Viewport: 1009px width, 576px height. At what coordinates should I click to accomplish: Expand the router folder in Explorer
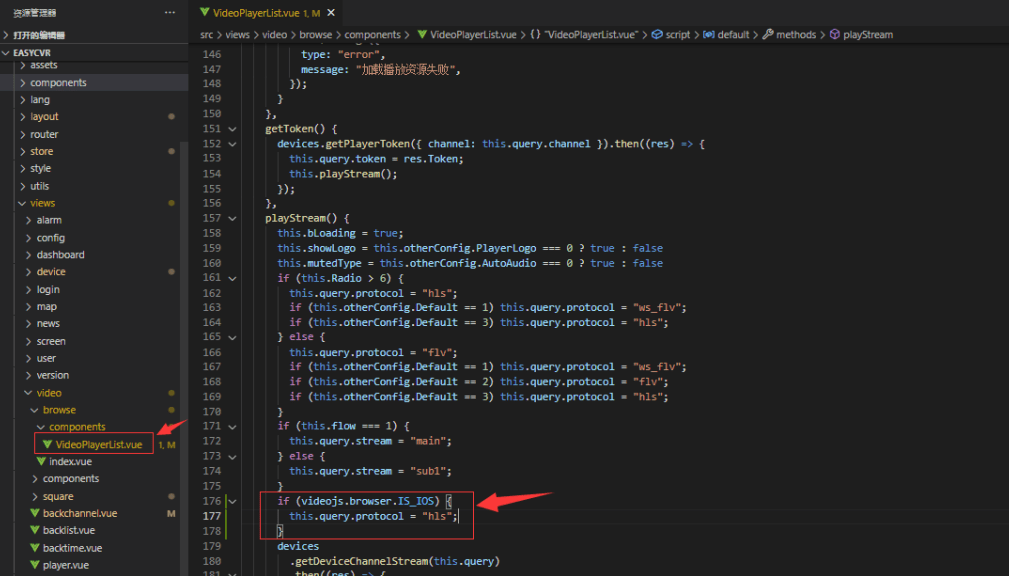(x=43, y=134)
